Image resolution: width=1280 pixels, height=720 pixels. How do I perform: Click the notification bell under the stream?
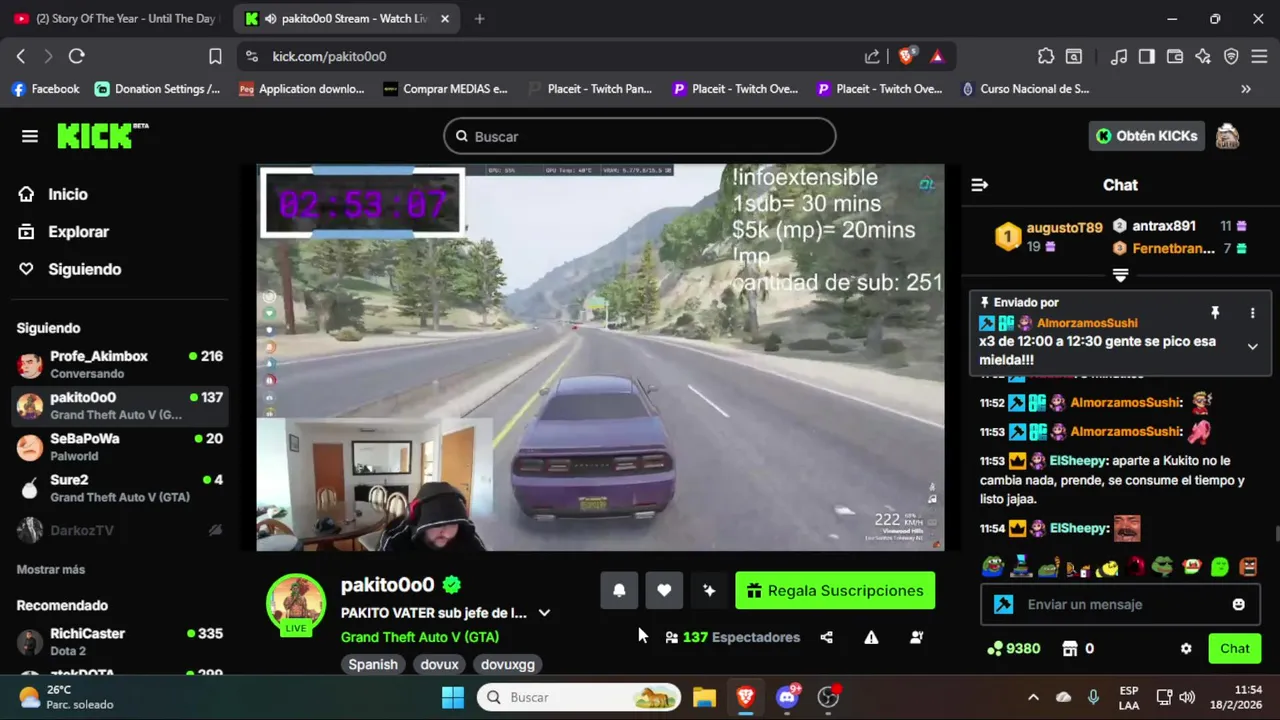(x=619, y=590)
